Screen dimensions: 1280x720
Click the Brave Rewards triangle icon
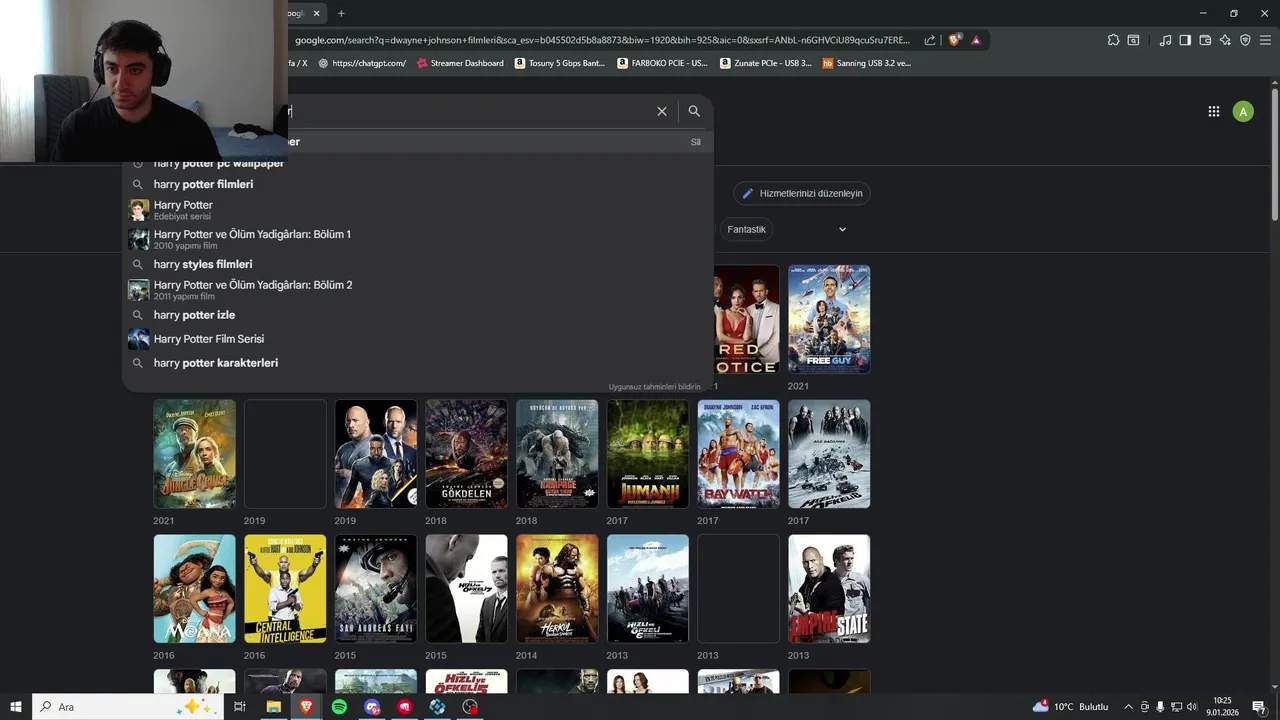976,40
